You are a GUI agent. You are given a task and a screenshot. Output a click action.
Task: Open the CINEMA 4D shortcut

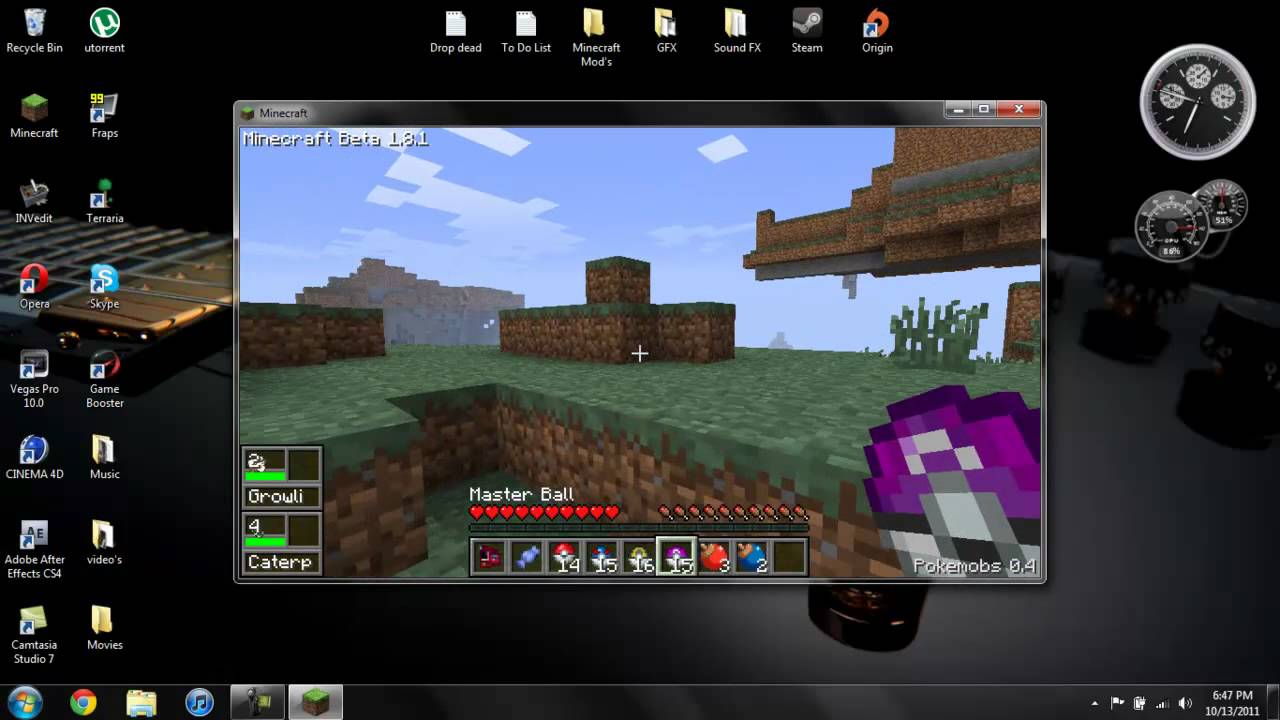pos(34,458)
